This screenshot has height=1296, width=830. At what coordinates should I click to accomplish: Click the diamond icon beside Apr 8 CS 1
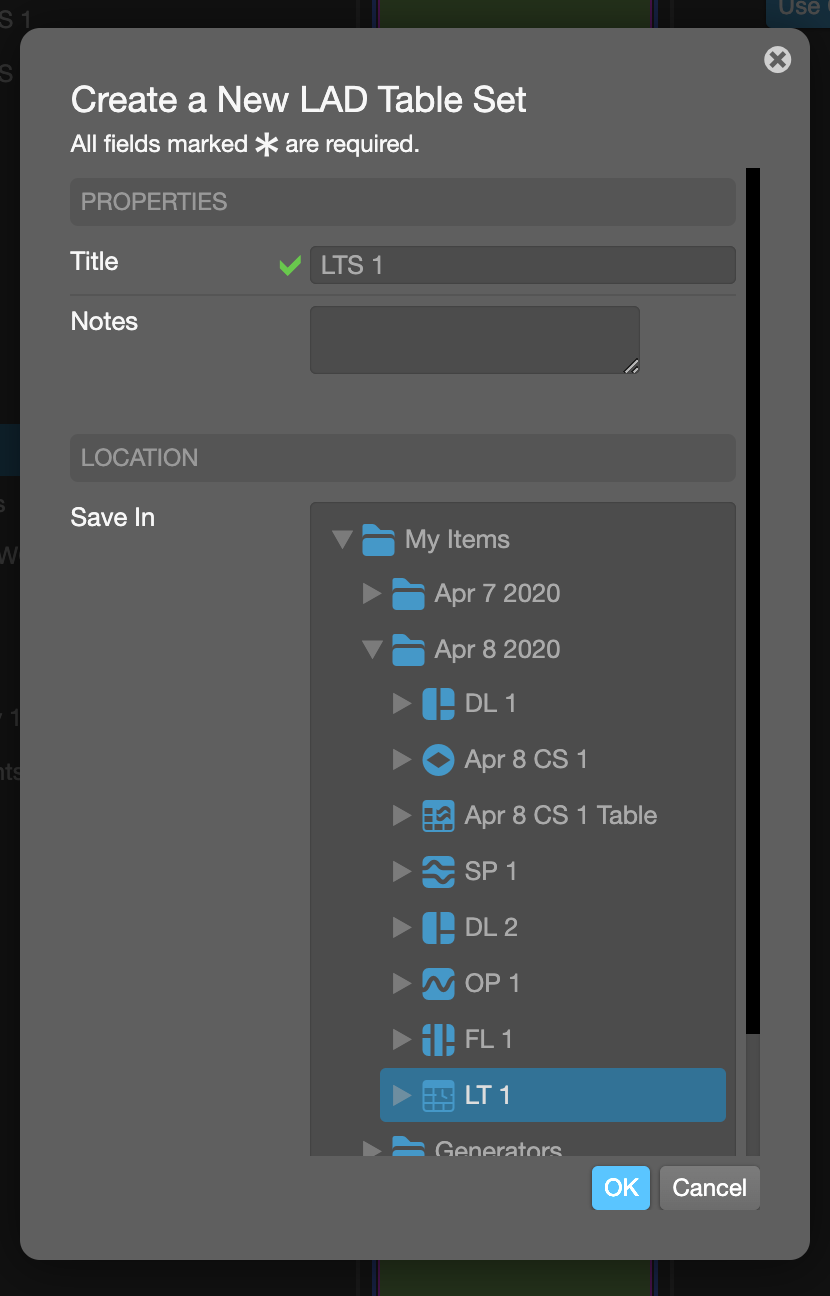[x=438, y=759]
